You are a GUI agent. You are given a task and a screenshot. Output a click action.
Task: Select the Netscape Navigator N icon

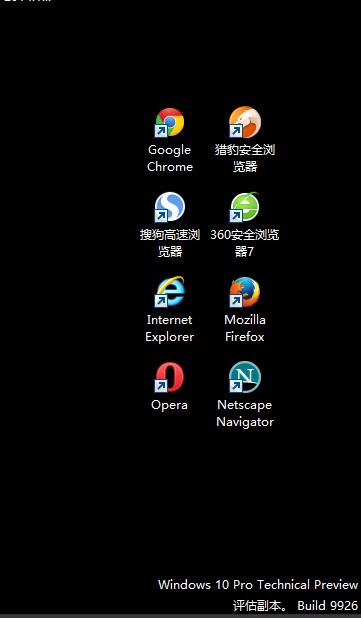click(x=244, y=377)
